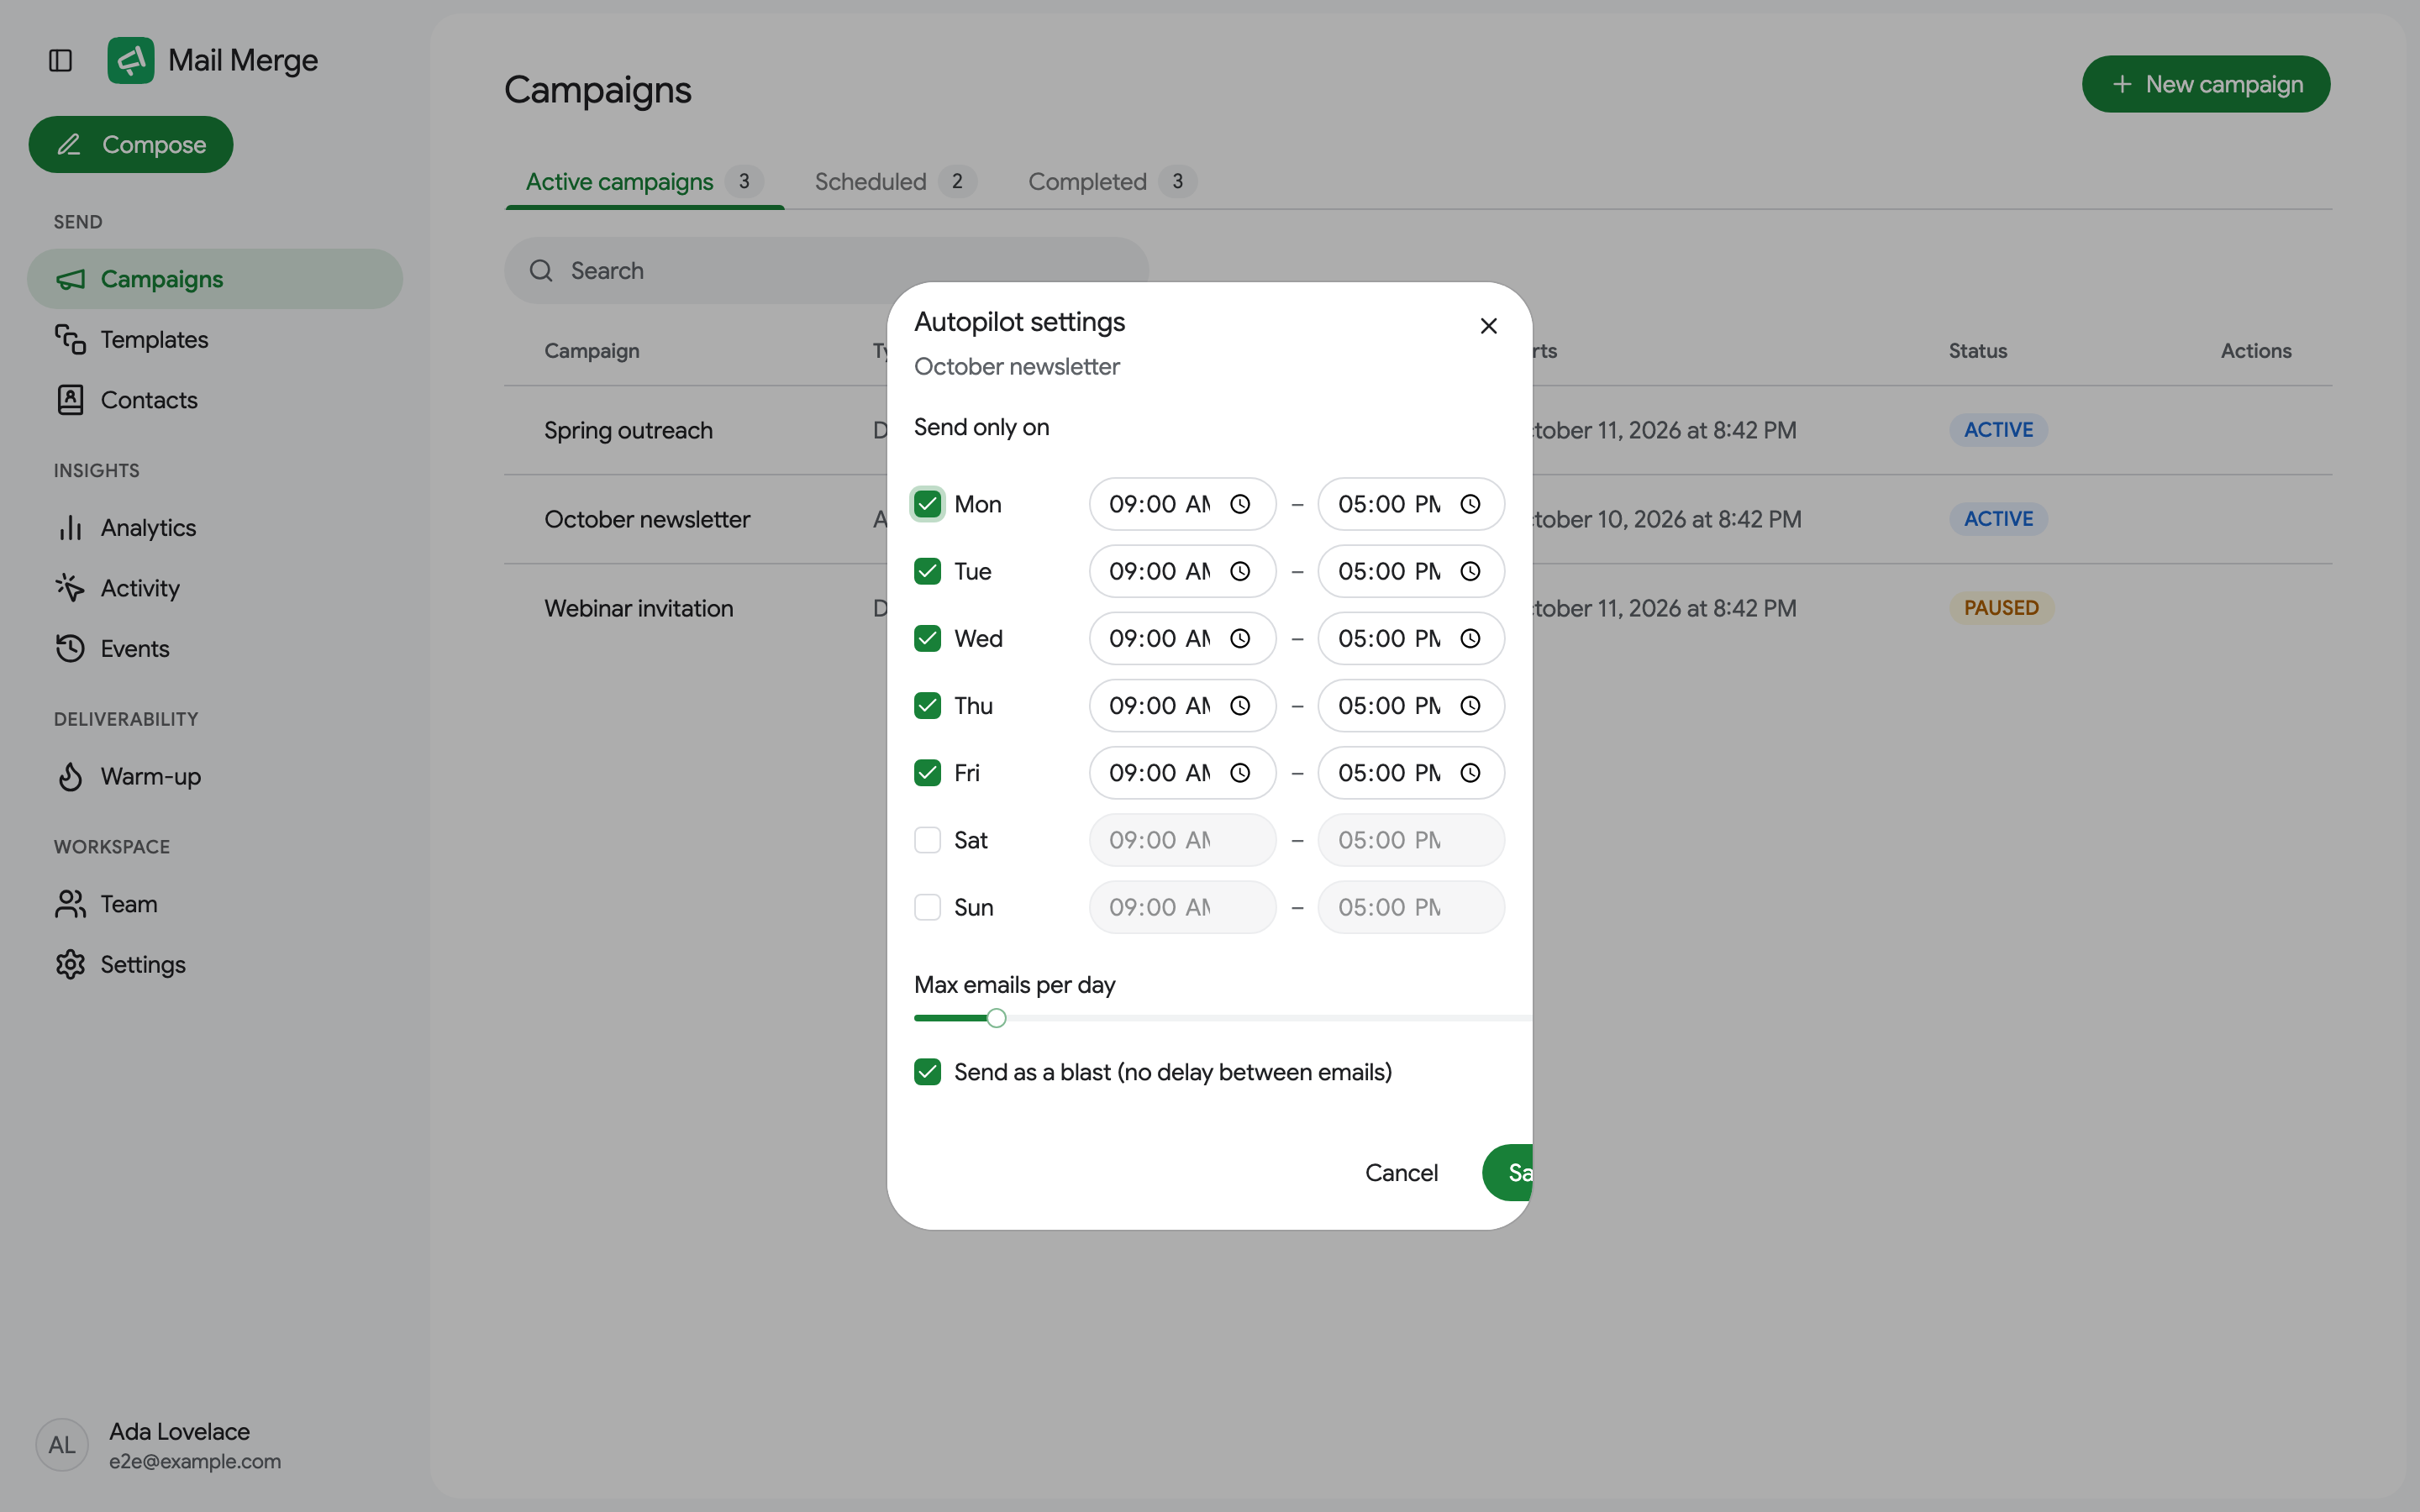The image size is (2420, 1512).
Task: Open Contacts in the sidebar
Action: [x=215, y=400]
